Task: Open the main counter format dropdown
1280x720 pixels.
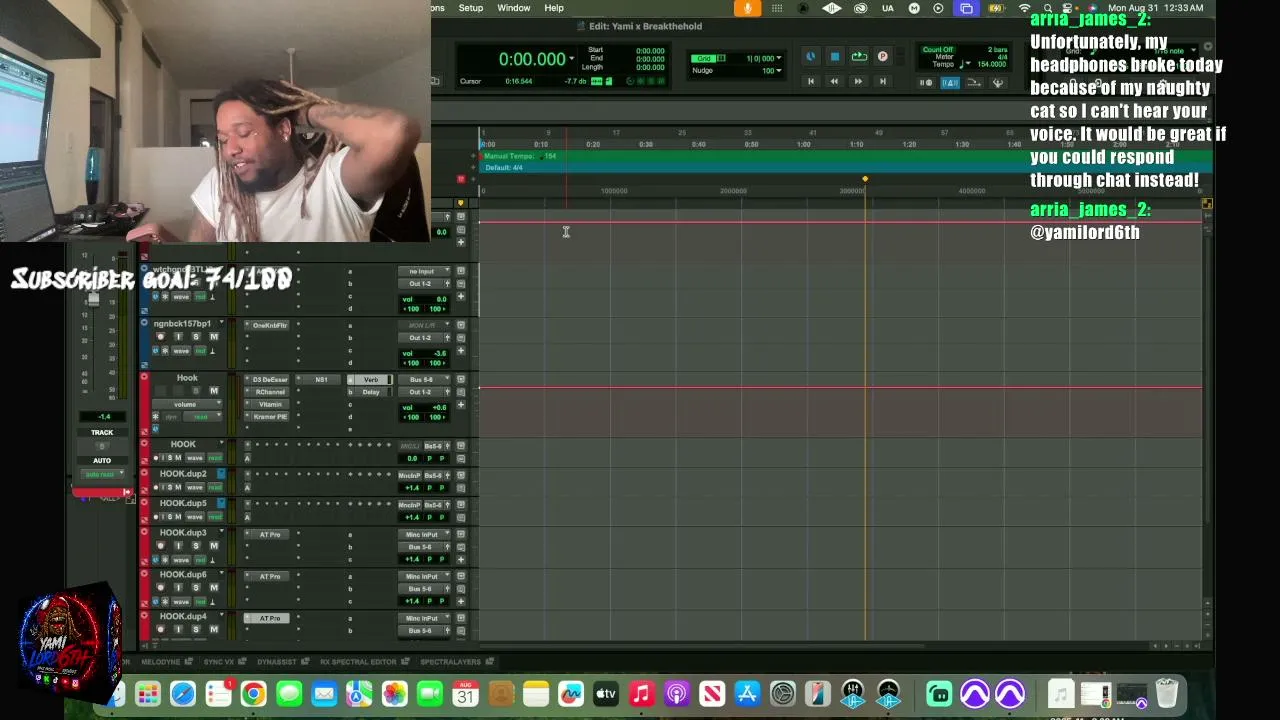Action: click(x=572, y=59)
